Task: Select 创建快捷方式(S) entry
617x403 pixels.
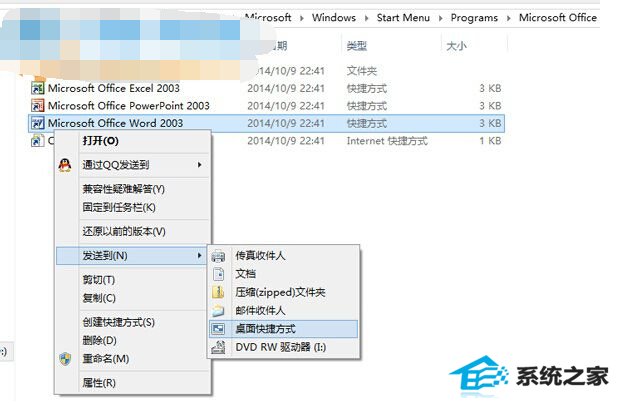Action: point(133,322)
